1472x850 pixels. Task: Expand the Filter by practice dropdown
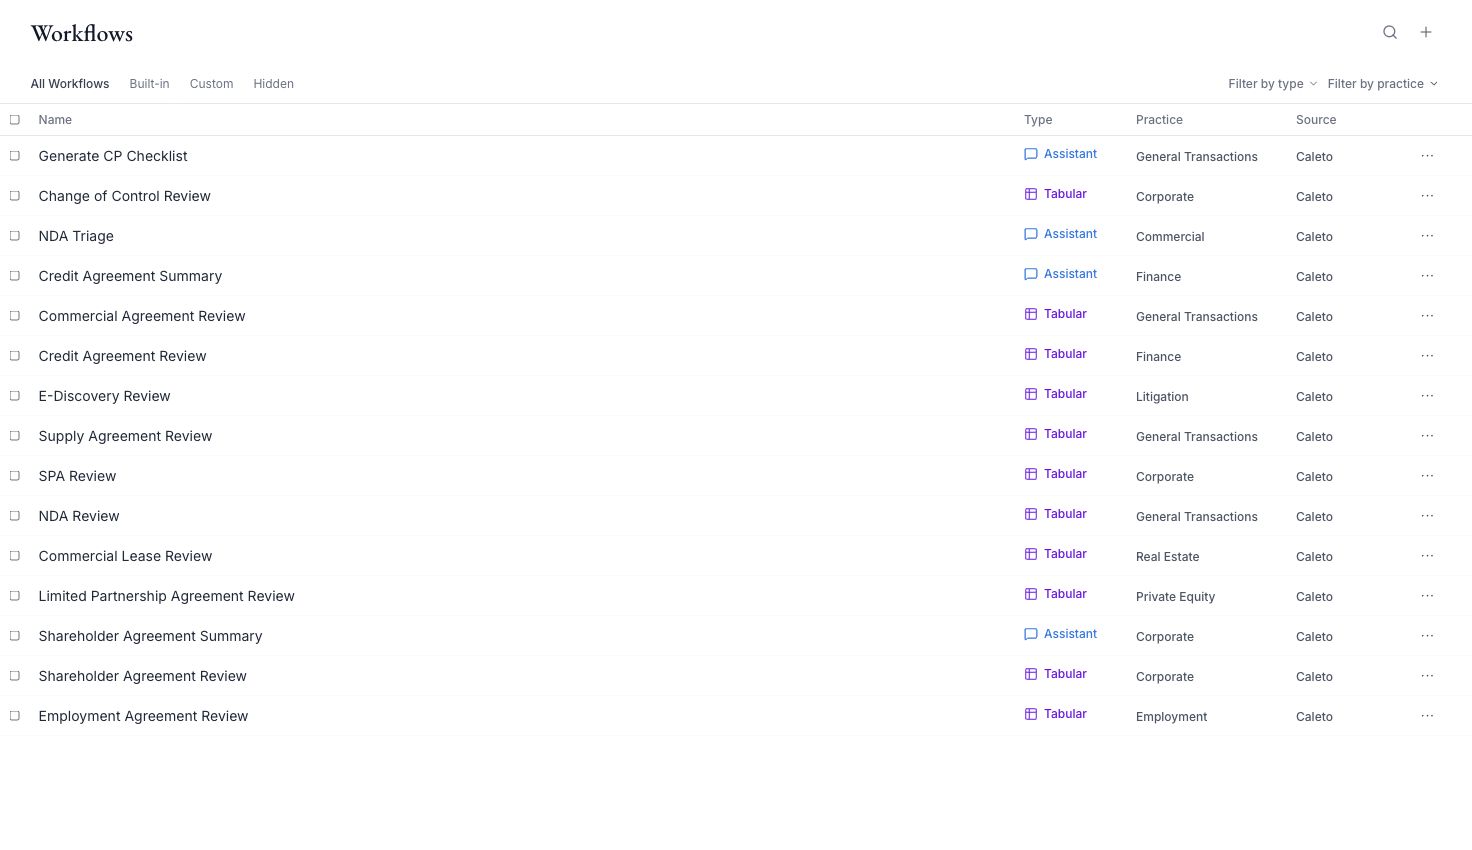click(1383, 84)
